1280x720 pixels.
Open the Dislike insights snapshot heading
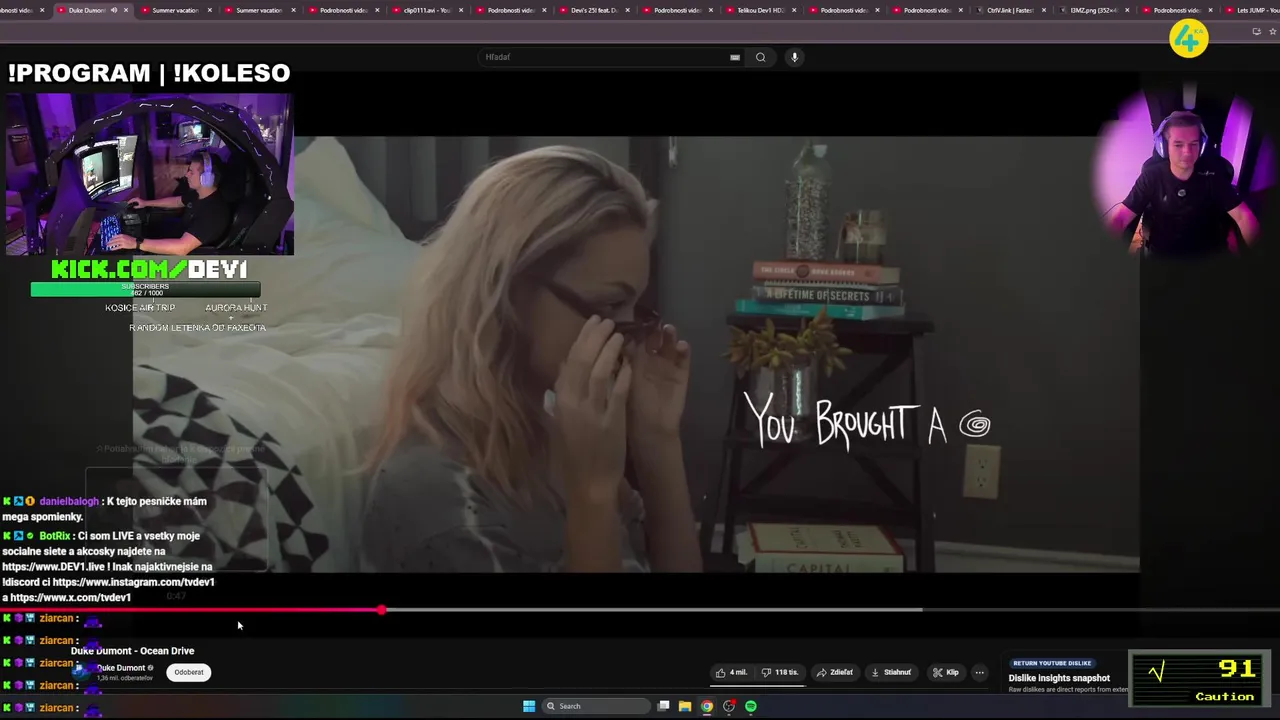click(1059, 678)
